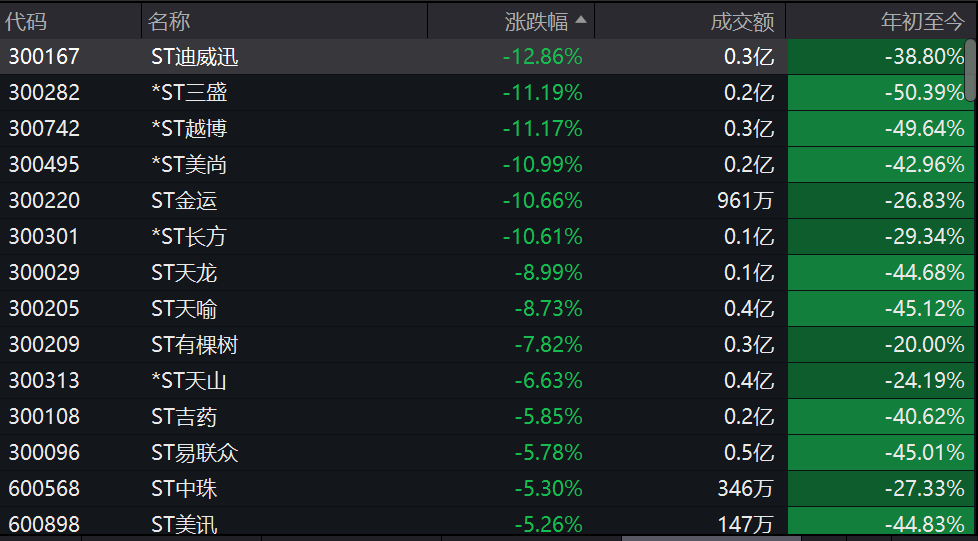Click the sort arrow beside 涨跌幅
Image resolution: width=978 pixels, height=541 pixels.
click(x=581, y=20)
